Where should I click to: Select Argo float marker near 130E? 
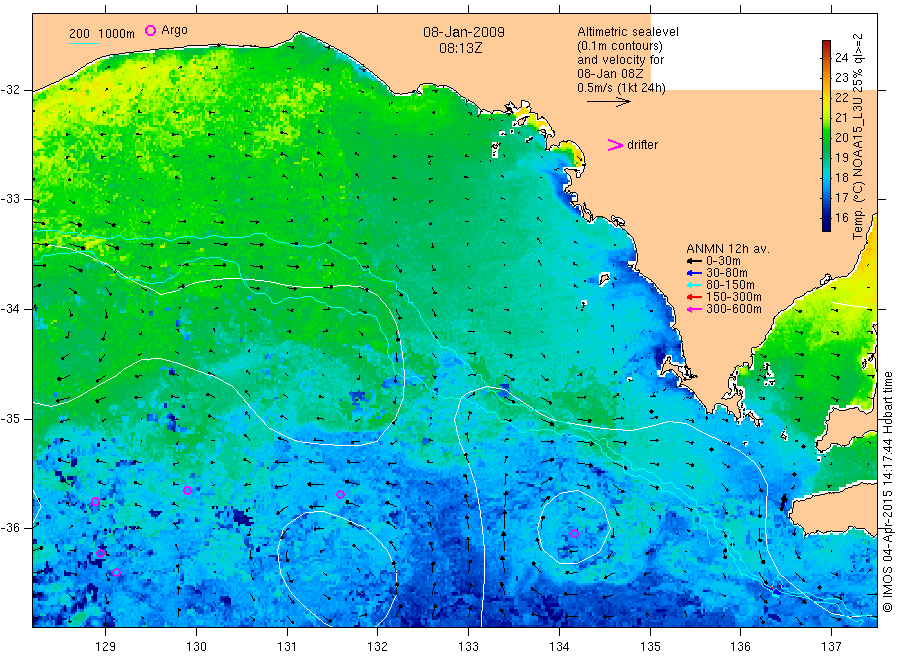tap(187, 491)
